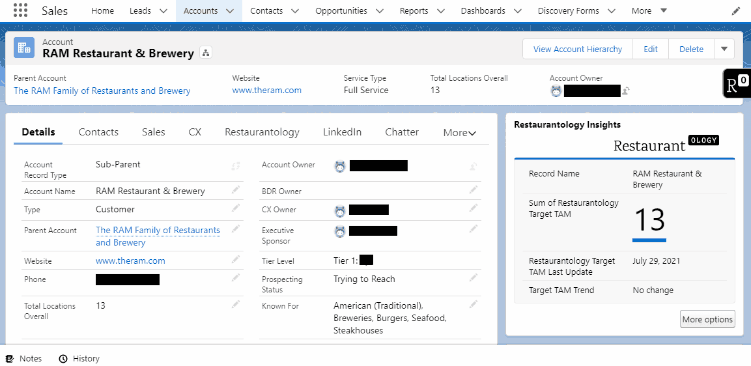Expand the Leads menu chevron

pyautogui.click(x=163, y=11)
